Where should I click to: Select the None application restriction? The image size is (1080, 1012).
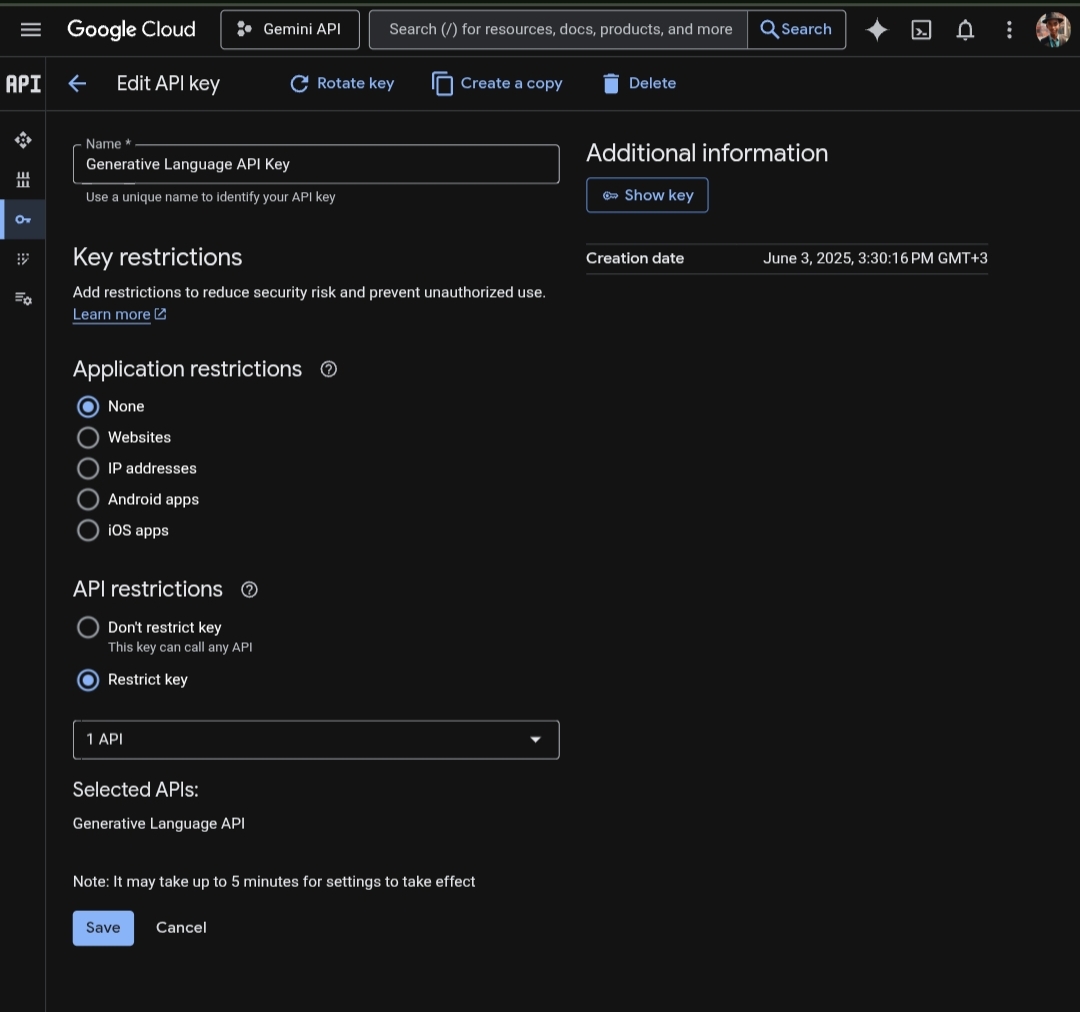point(88,406)
